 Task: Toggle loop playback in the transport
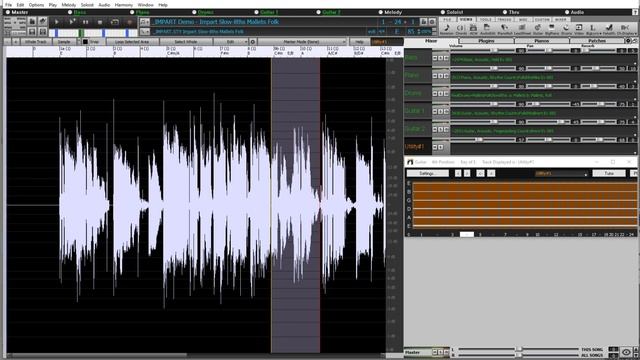pos(115,22)
